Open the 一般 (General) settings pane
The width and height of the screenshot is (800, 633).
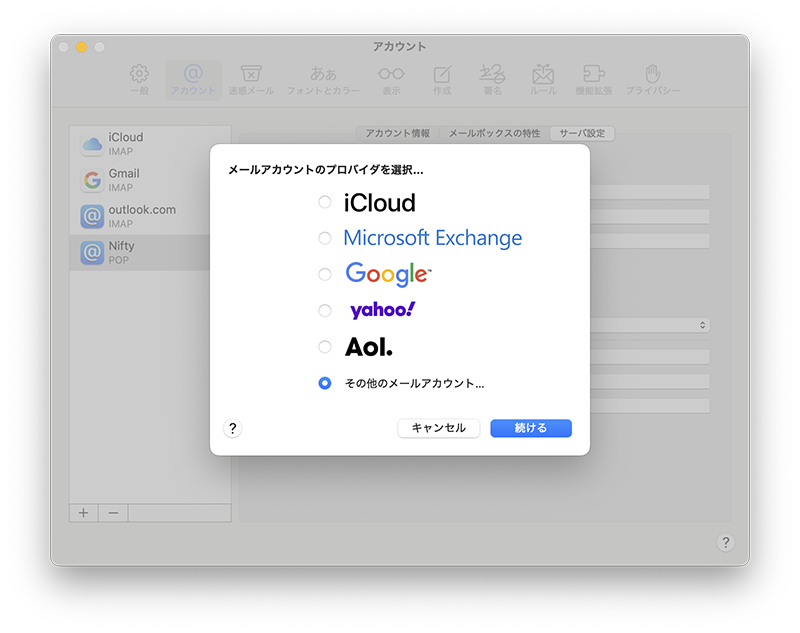pyautogui.click(x=140, y=79)
